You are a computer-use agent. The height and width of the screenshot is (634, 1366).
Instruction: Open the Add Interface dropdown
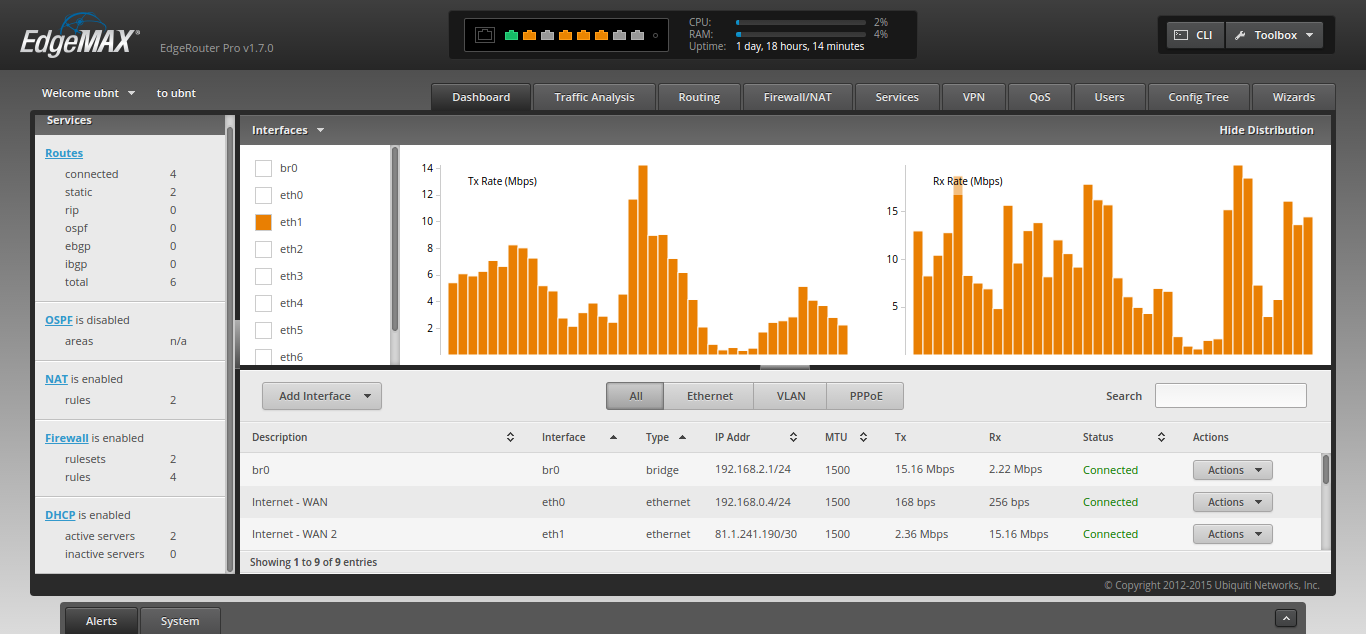(x=321, y=396)
